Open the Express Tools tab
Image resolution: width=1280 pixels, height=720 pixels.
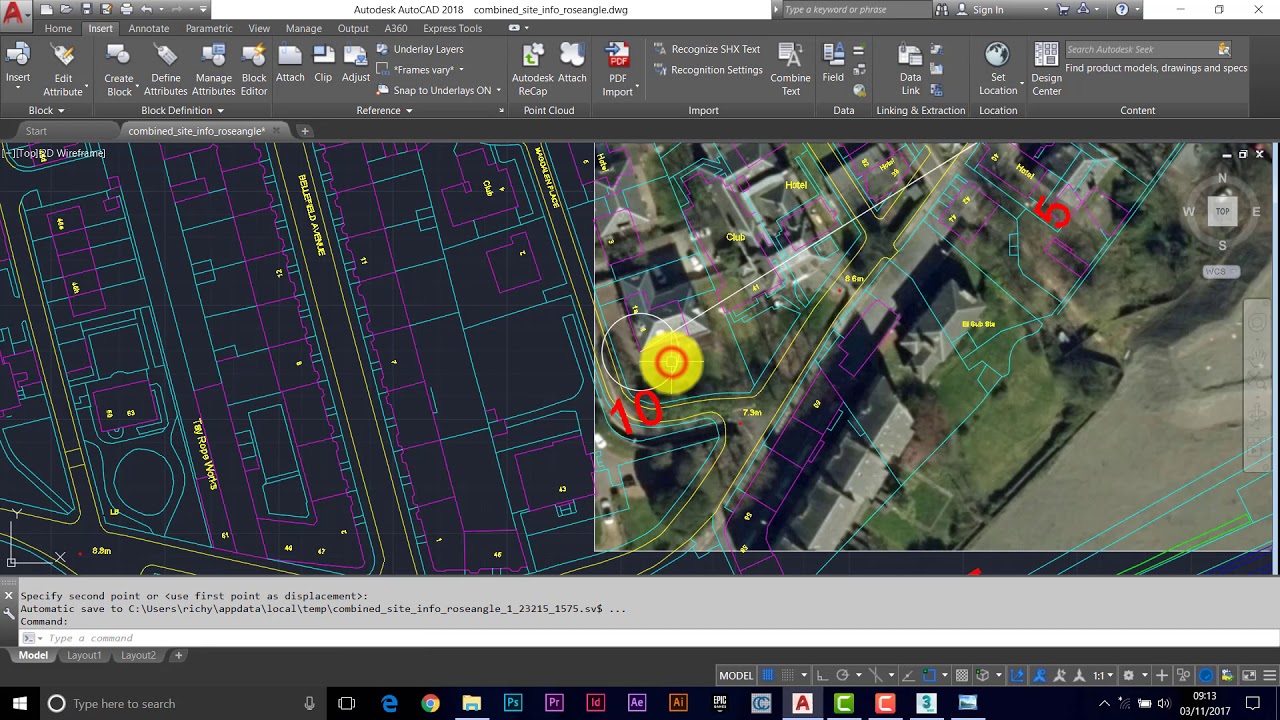pyautogui.click(x=452, y=28)
